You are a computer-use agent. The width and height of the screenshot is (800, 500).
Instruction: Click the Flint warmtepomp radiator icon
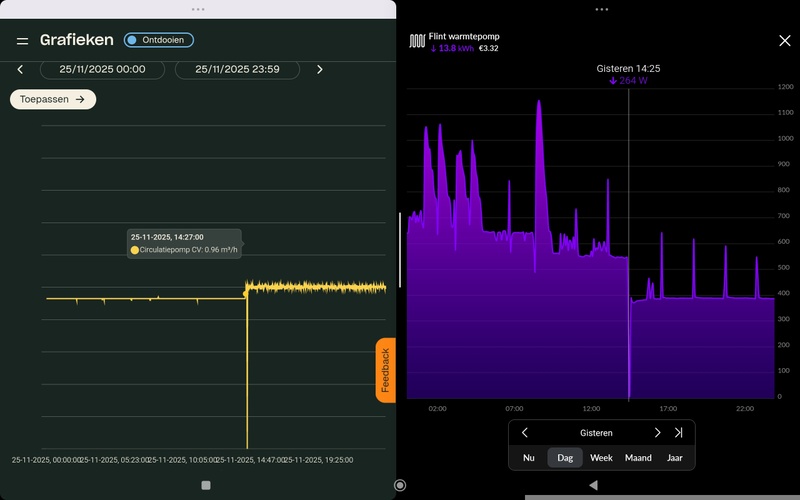pyautogui.click(x=417, y=41)
